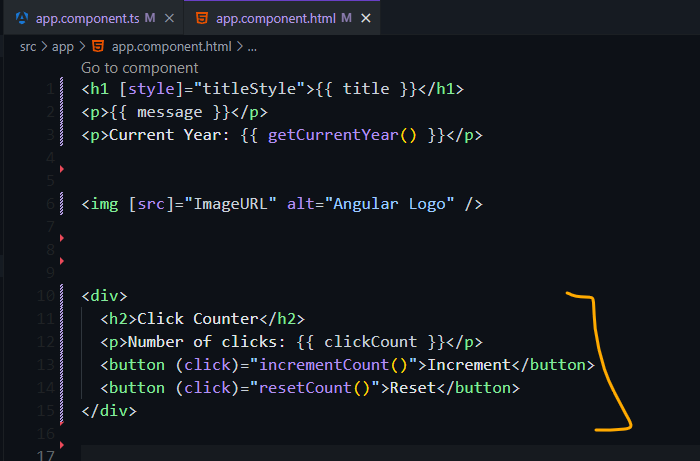Click the [src] attribute on img
700x461 pixels.
[151, 204]
